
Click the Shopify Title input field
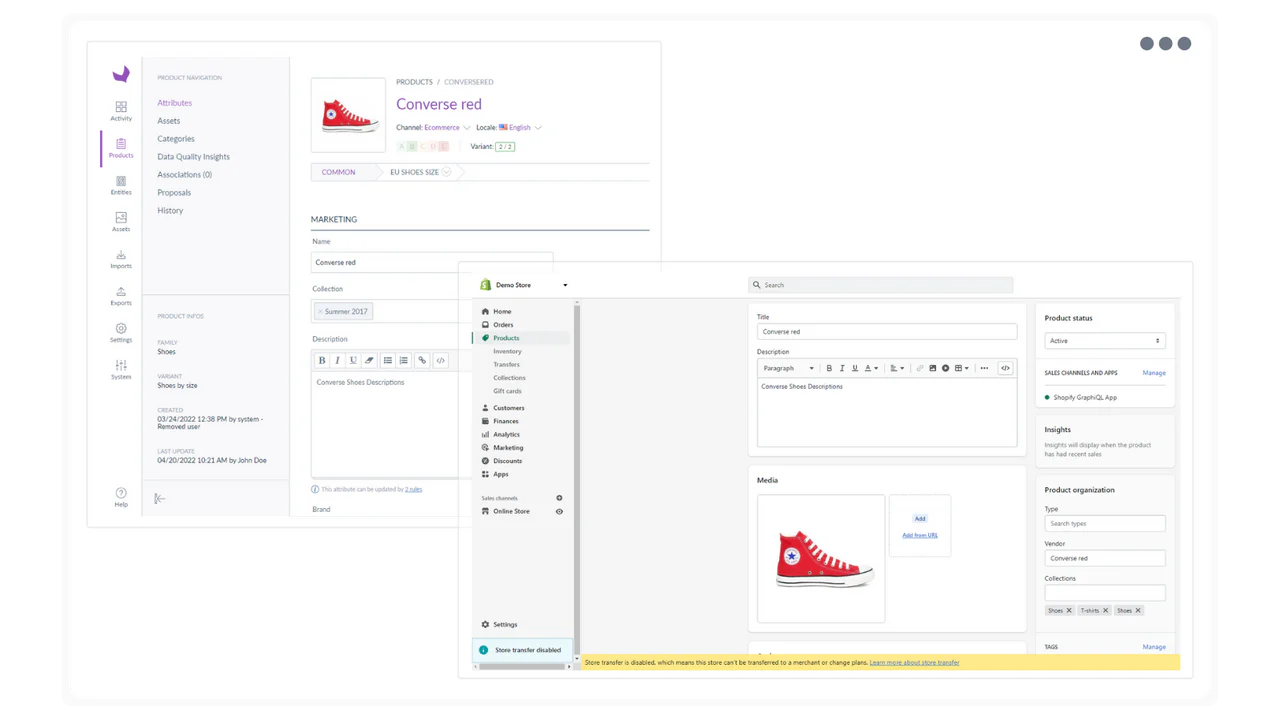click(x=887, y=331)
